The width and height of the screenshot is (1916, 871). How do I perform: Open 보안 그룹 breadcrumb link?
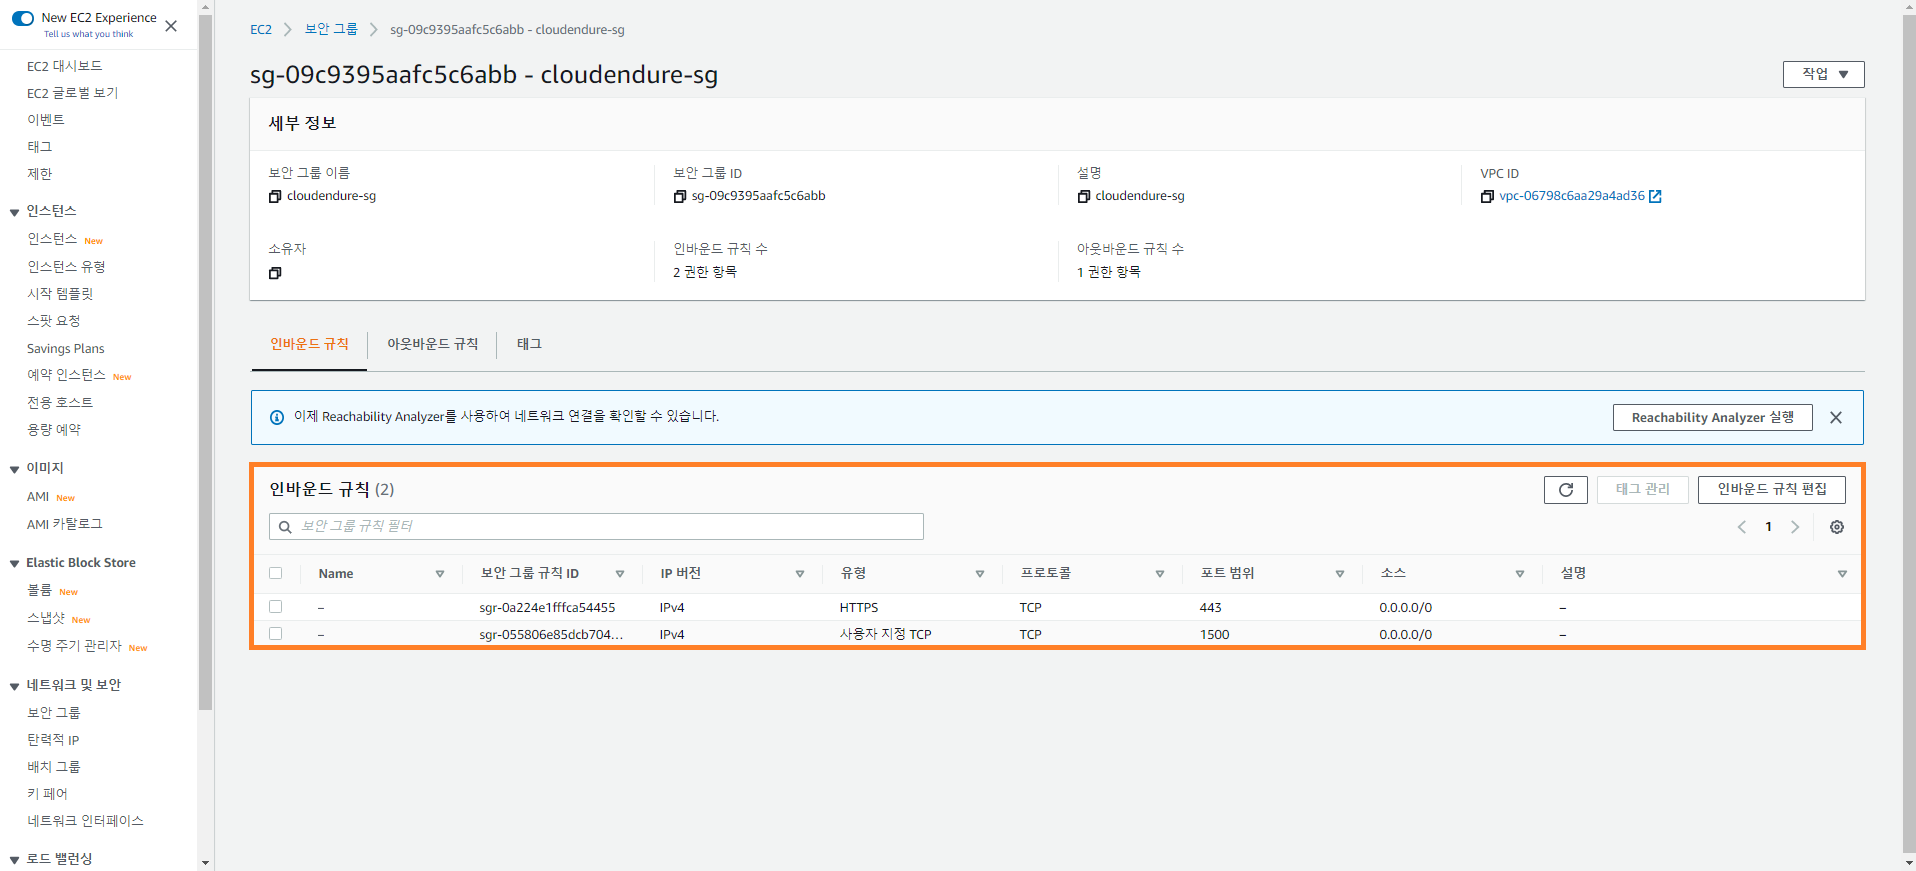331,30
